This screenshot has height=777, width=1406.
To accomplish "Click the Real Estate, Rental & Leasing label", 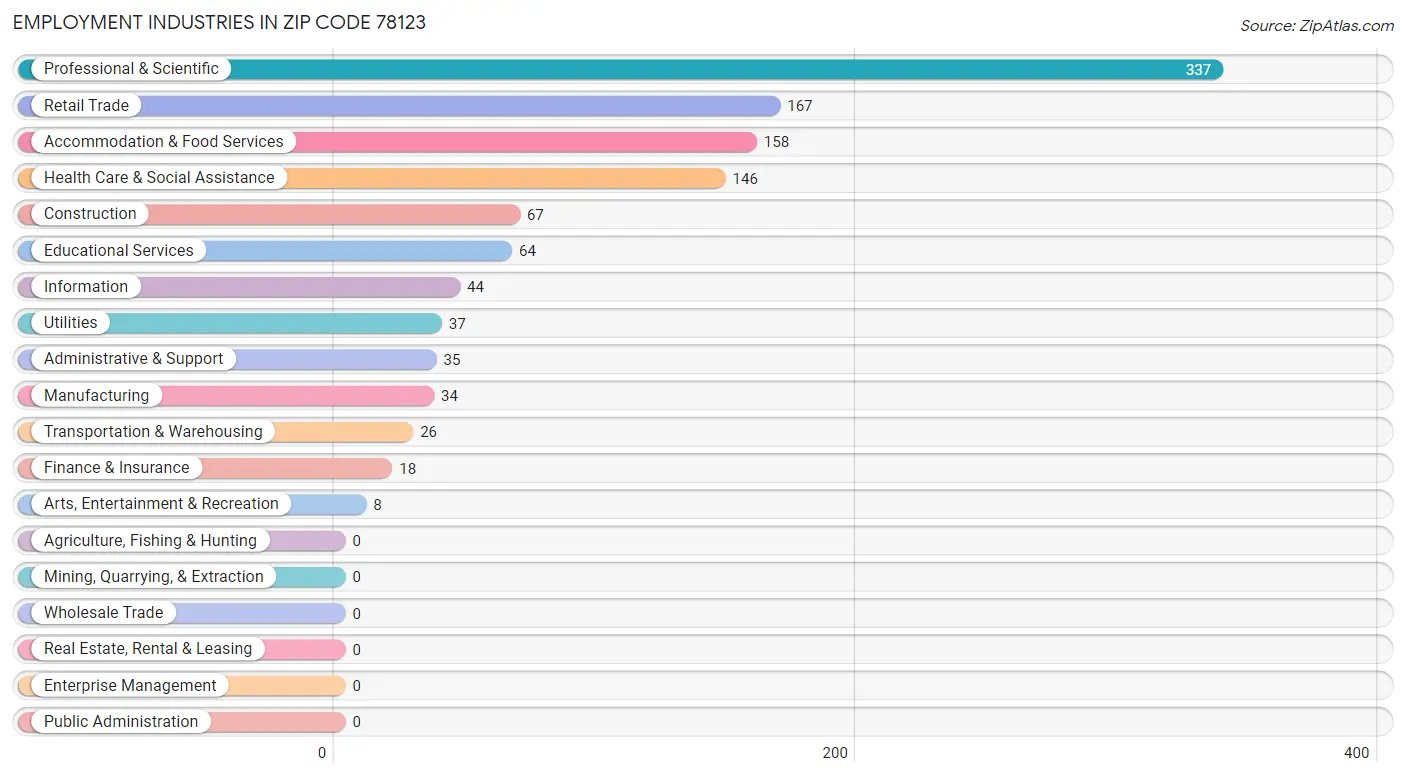I will point(148,648).
